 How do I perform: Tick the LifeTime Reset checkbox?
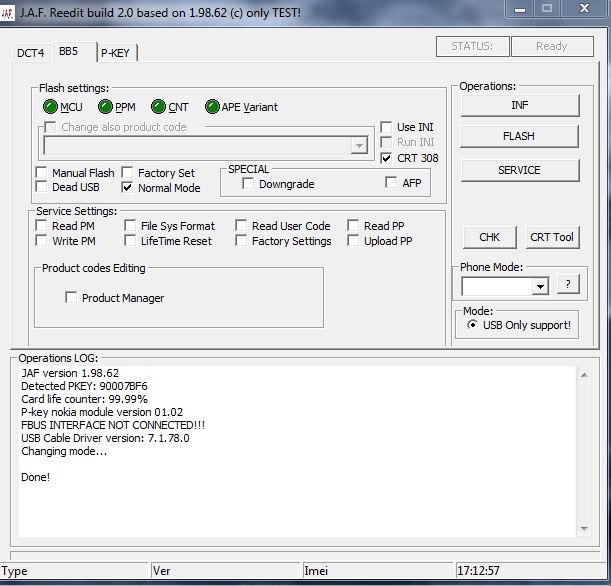coord(130,240)
